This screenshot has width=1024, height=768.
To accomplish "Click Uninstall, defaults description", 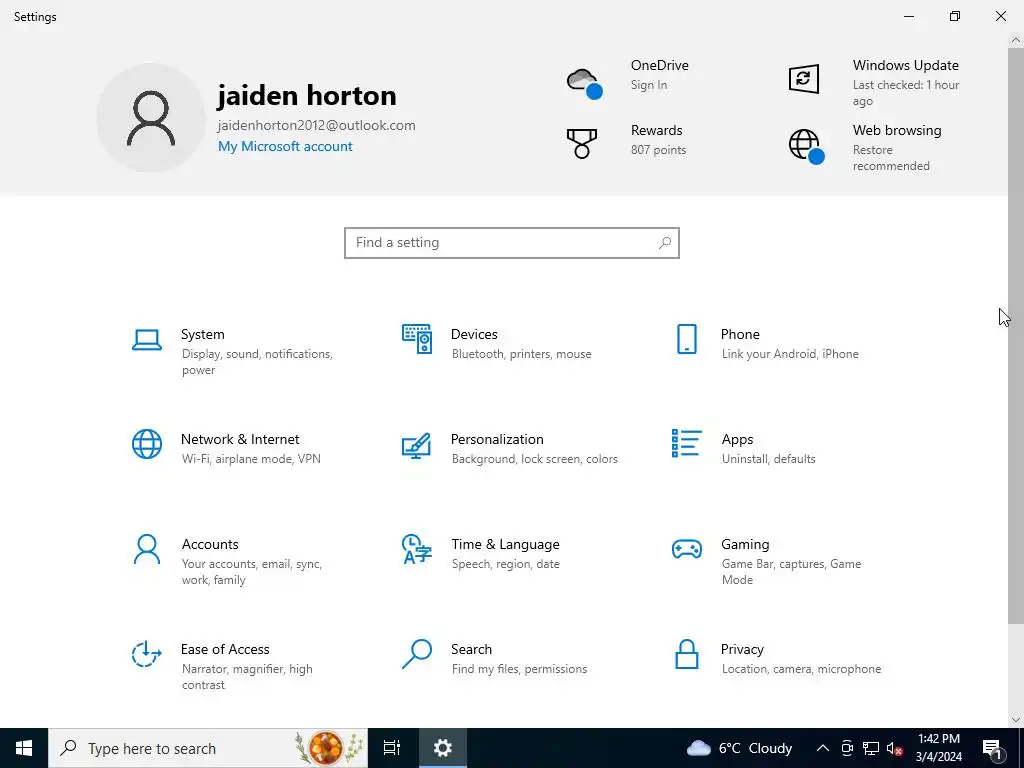I will tap(769, 459).
